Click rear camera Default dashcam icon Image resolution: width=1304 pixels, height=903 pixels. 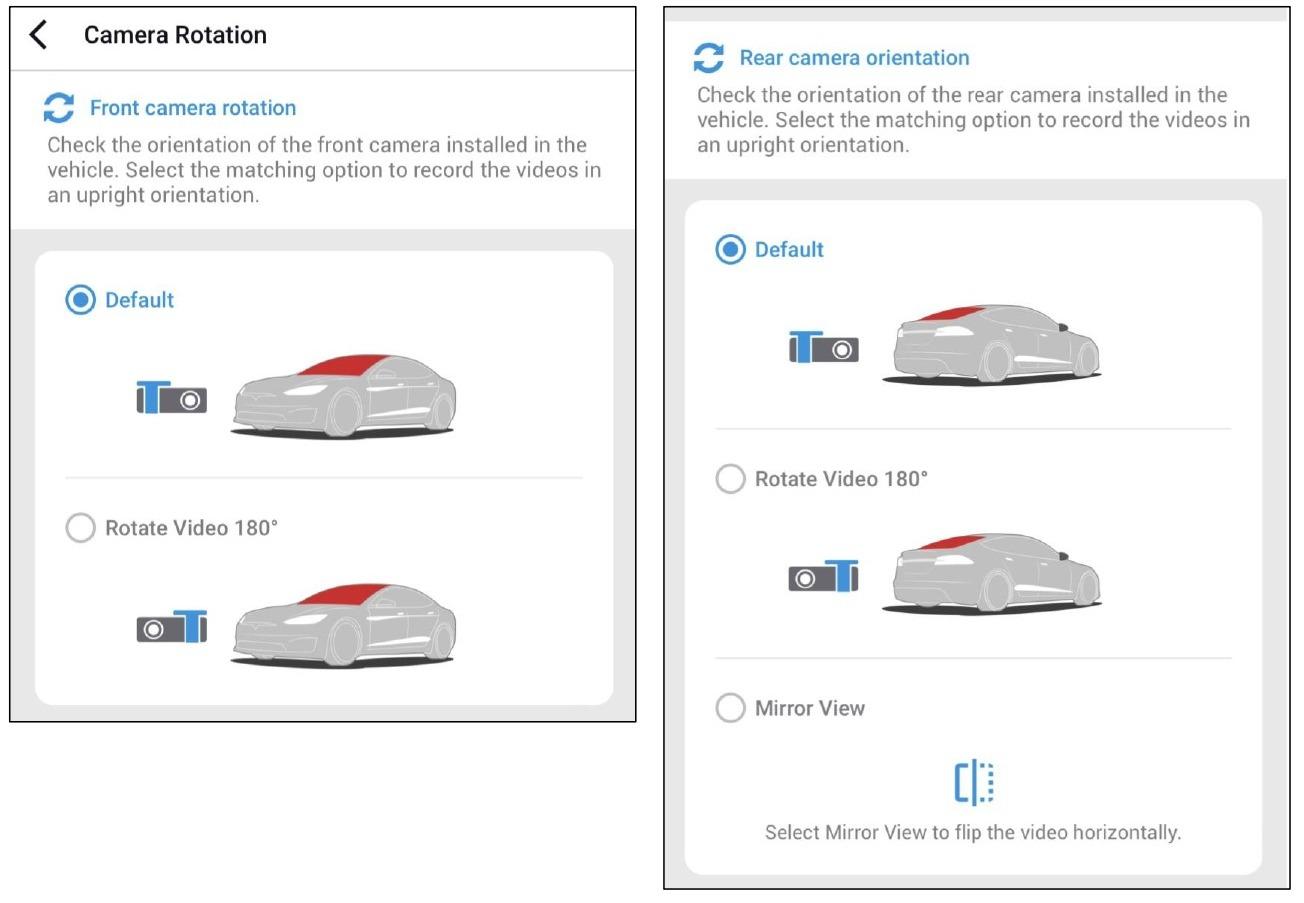(x=824, y=348)
